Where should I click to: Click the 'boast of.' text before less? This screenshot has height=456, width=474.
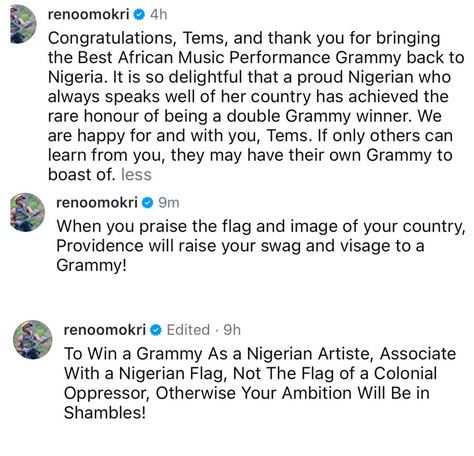coord(82,175)
